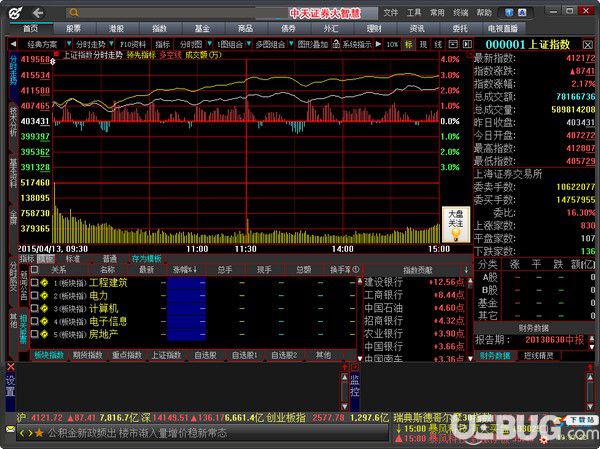600x449 pixels.
Task: Click the yellow diamond icon beside 工程建筑
Action: click(44, 282)
